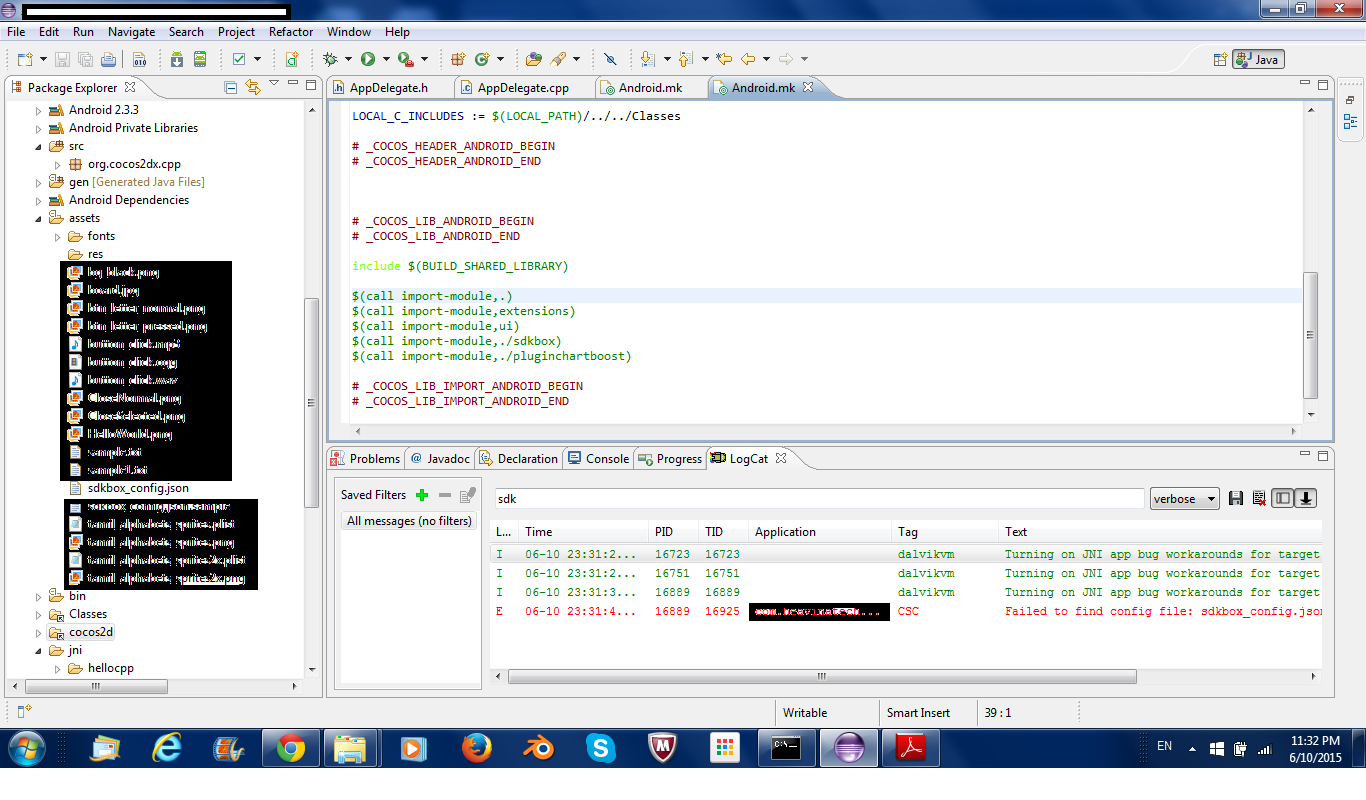Click the LogCat search filter field
The height and width of the screenshot is (800, 1366).
tap(818, 498)
